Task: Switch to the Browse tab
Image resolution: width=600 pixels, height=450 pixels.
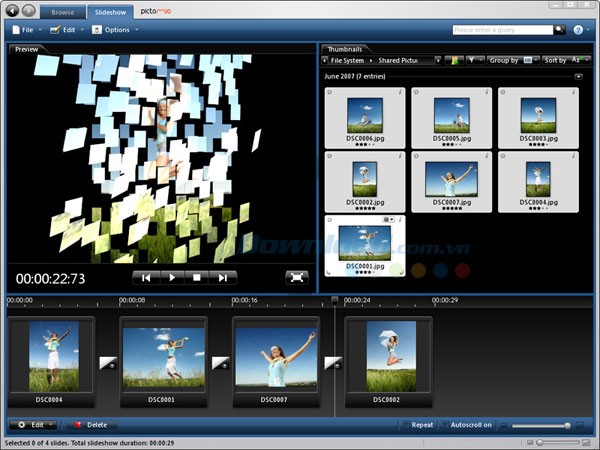Action: [63, 12]
